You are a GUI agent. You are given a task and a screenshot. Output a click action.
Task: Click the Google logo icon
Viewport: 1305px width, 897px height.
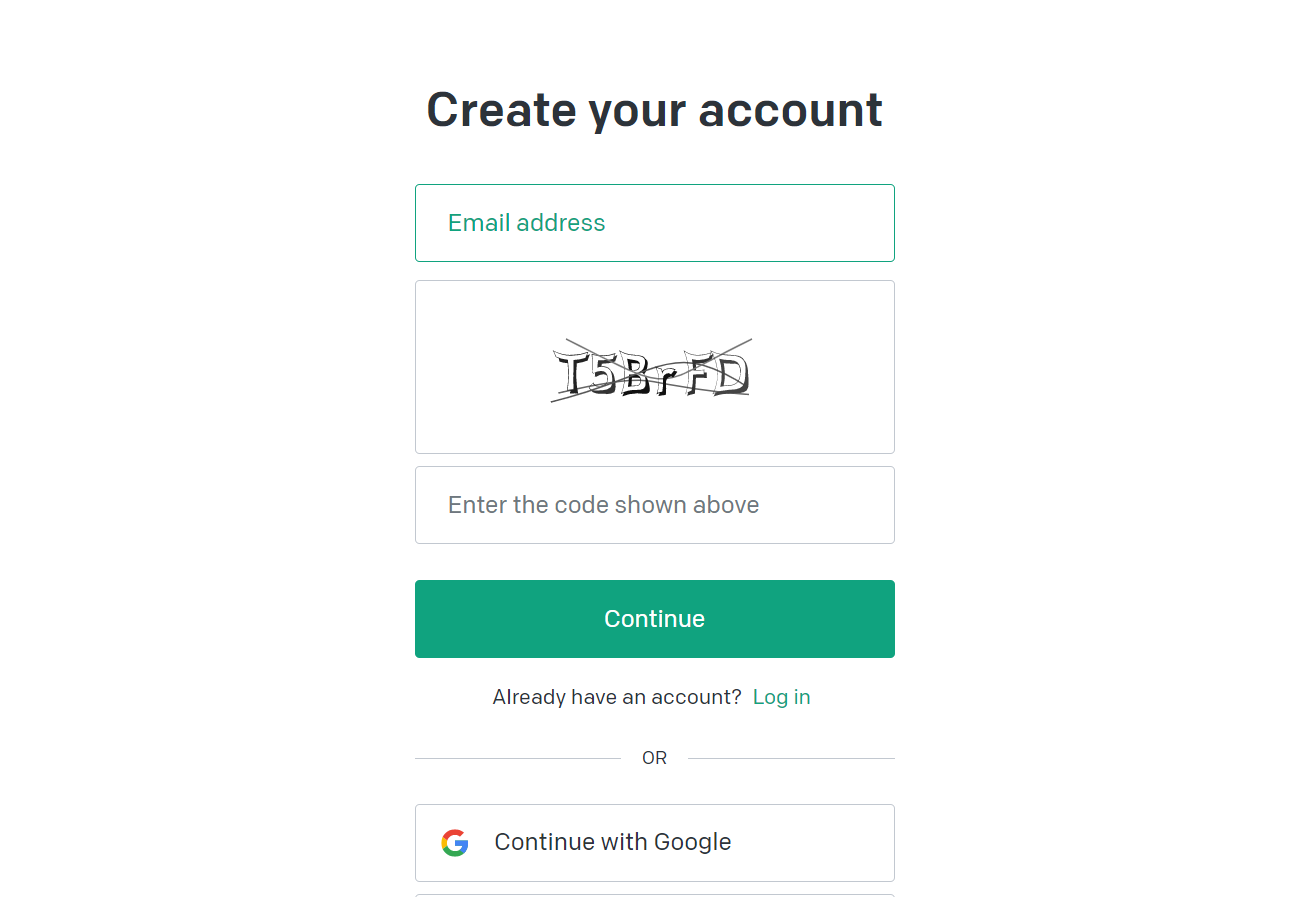point(455,843)
